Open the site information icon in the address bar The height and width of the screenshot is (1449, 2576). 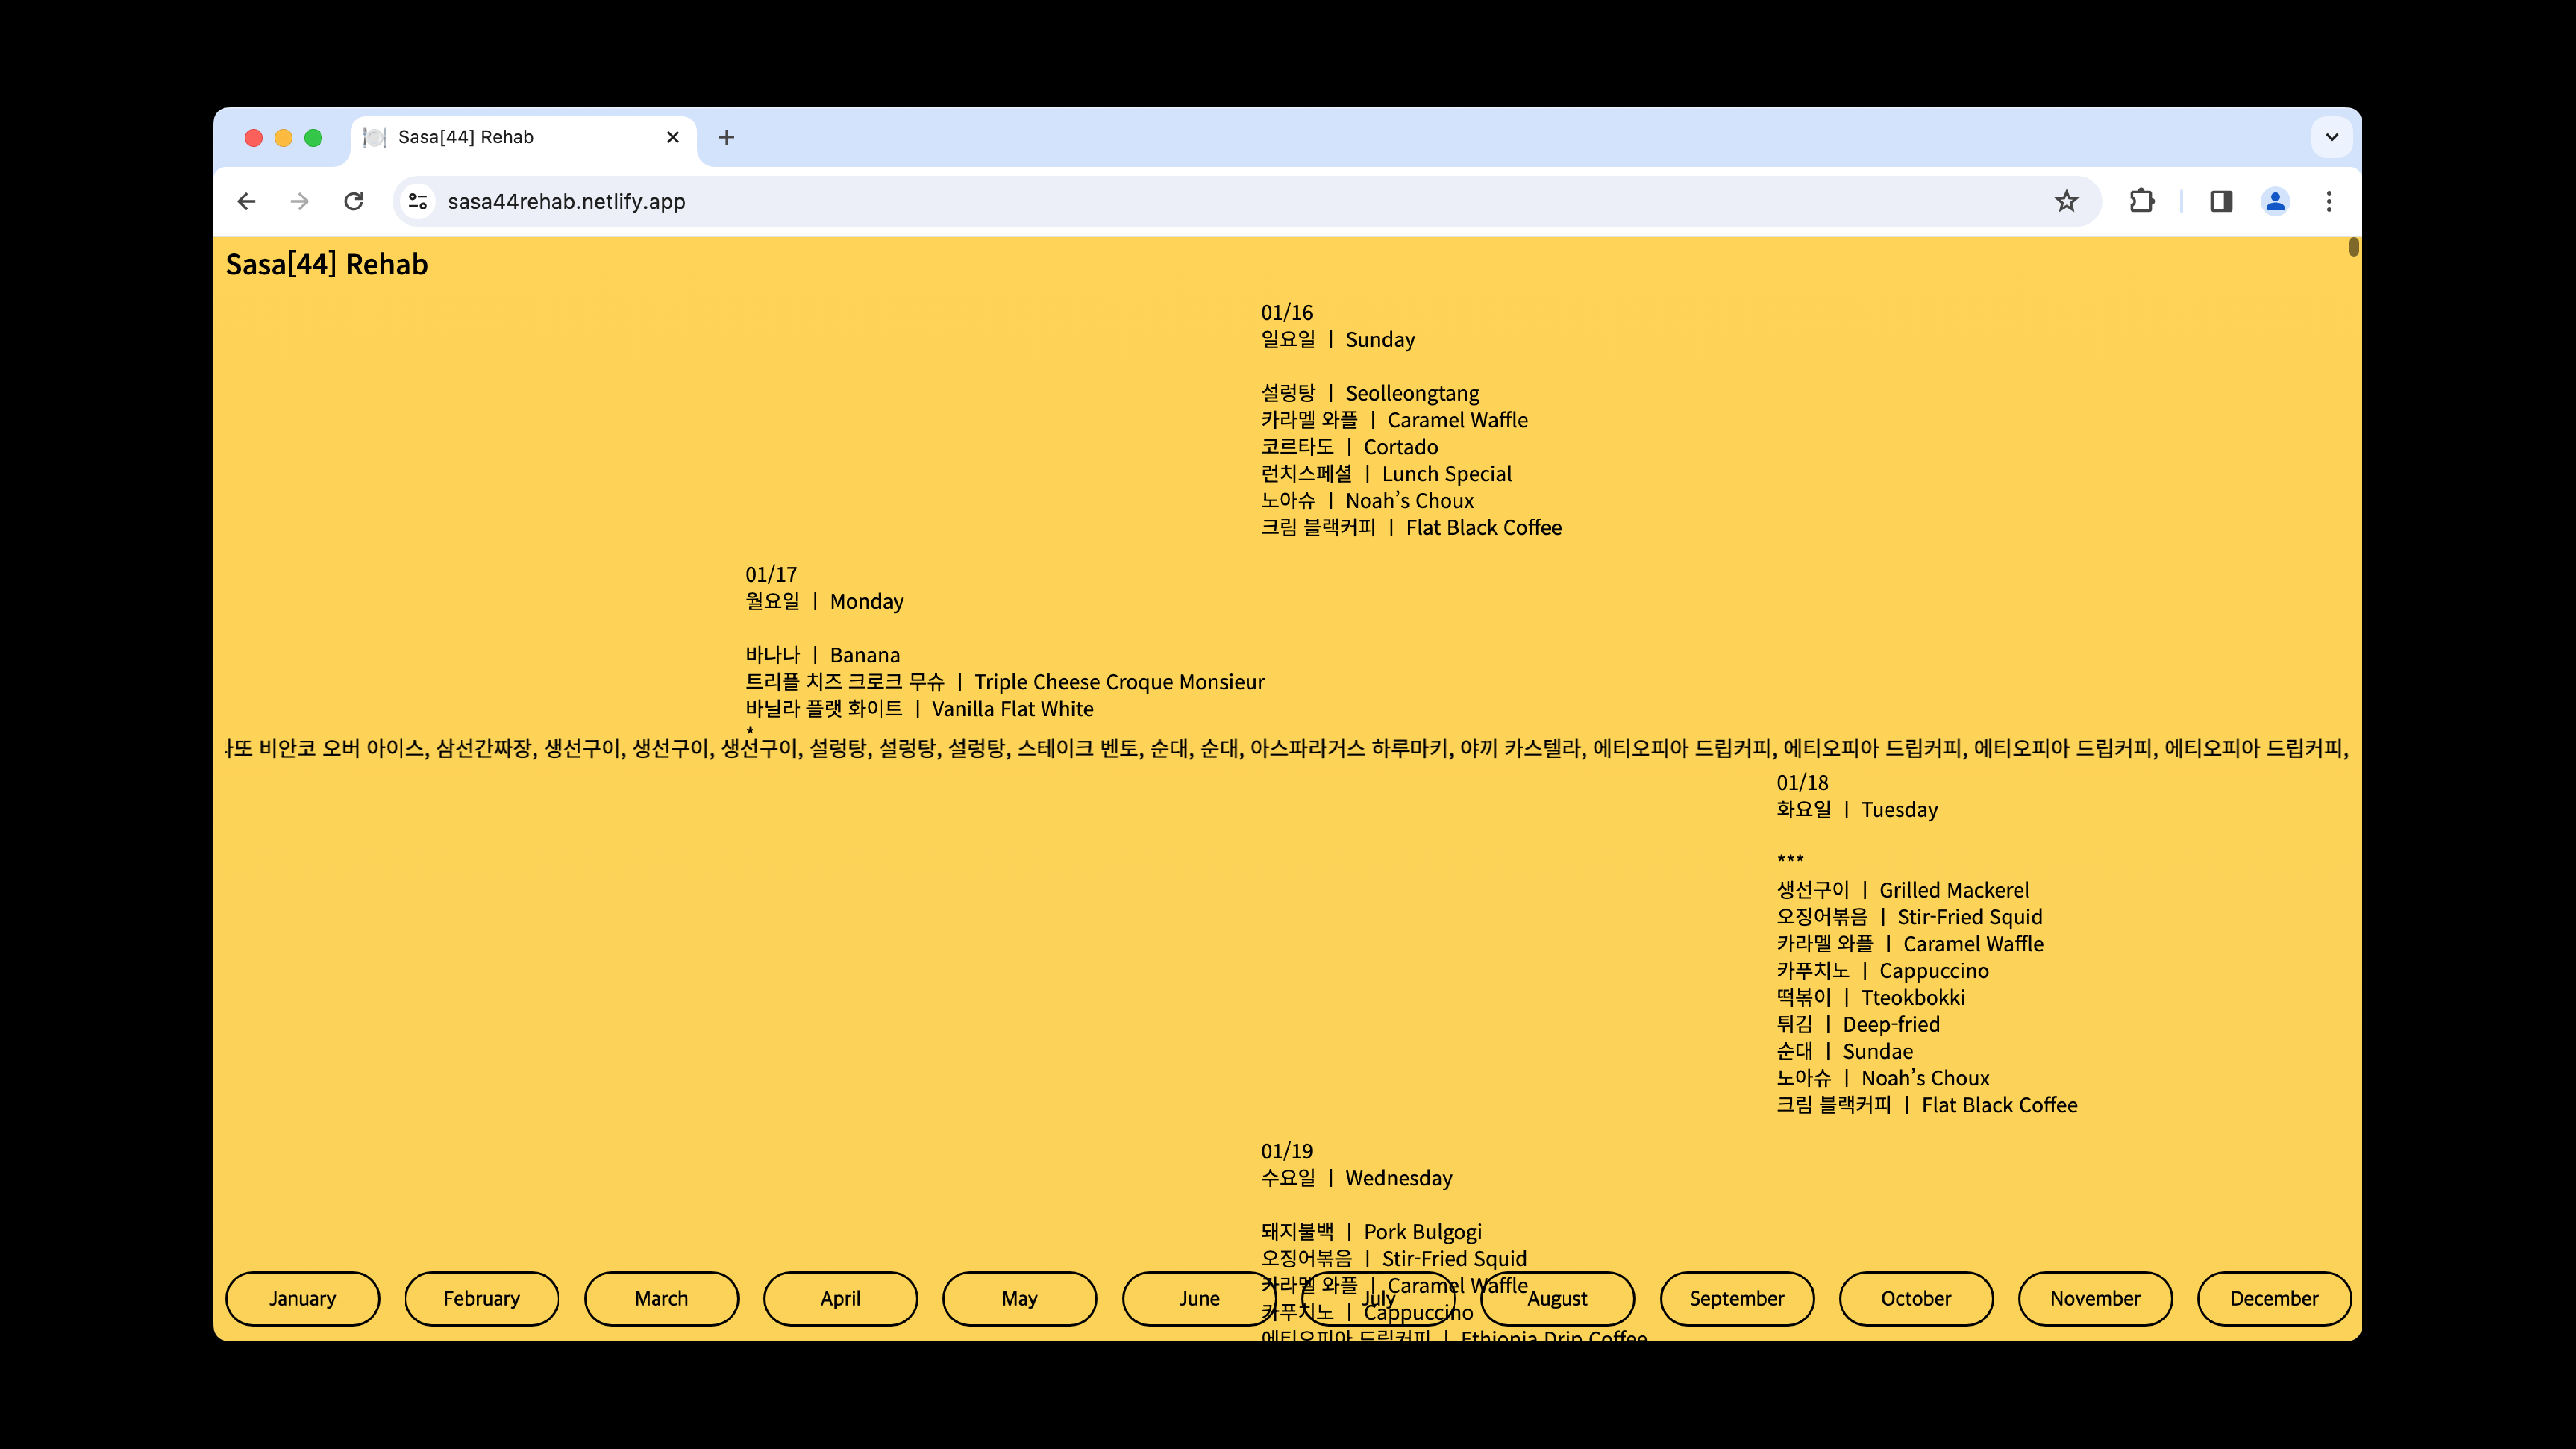pos(418,201)
